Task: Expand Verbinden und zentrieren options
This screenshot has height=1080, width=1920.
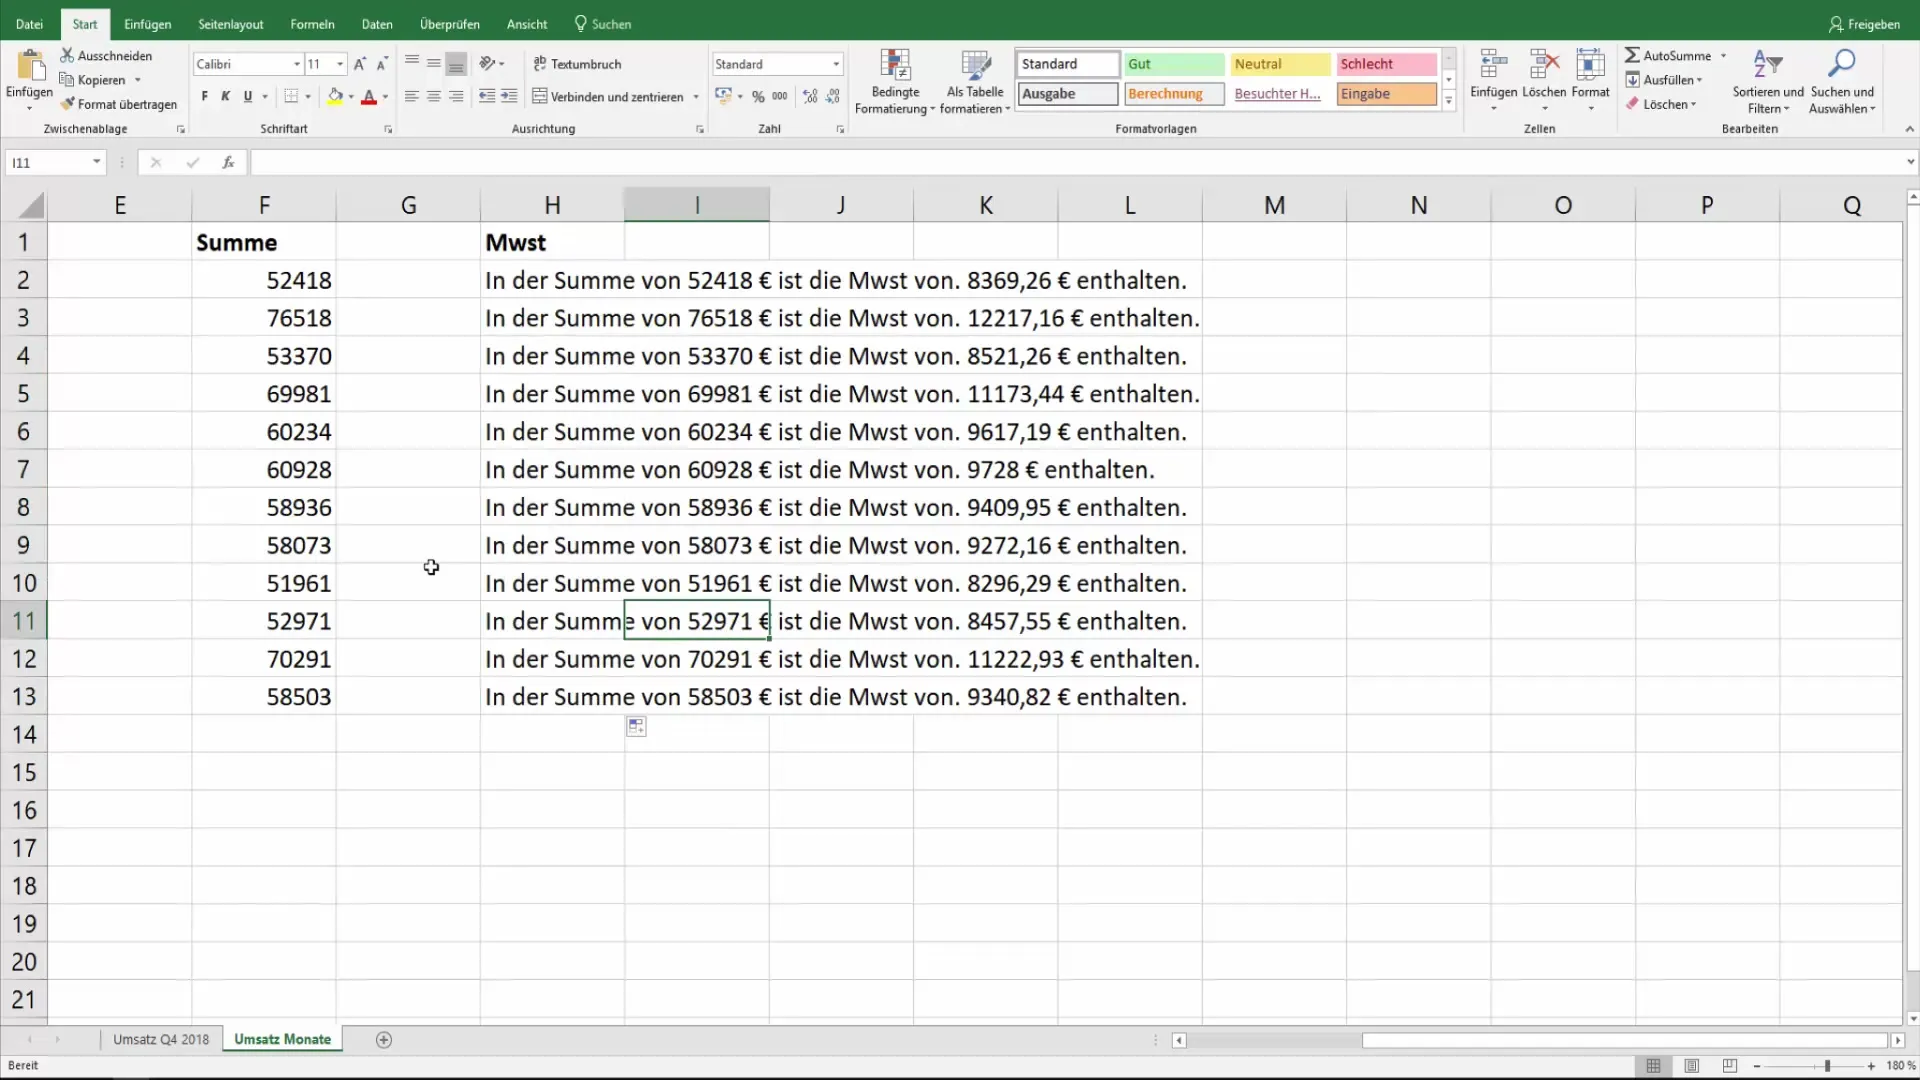Action: tap(696, 97)
